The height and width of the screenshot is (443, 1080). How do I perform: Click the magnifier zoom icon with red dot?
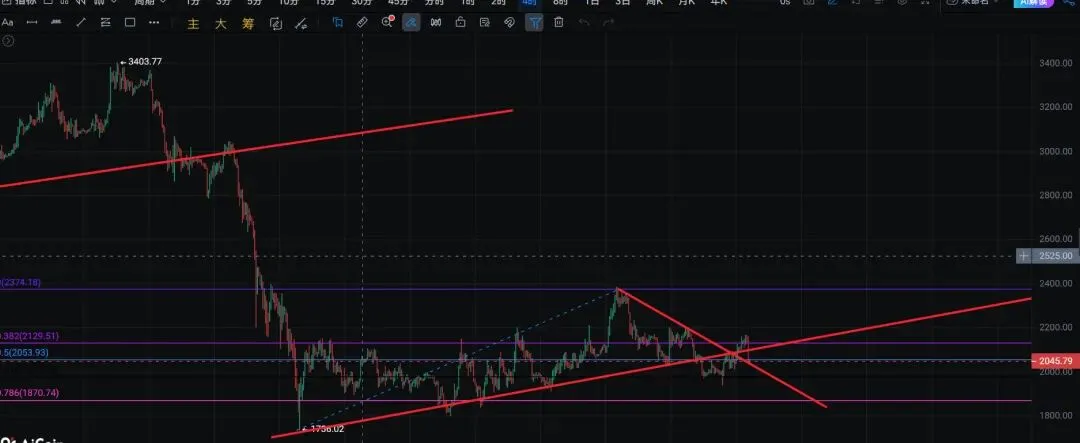click(387, 22)
